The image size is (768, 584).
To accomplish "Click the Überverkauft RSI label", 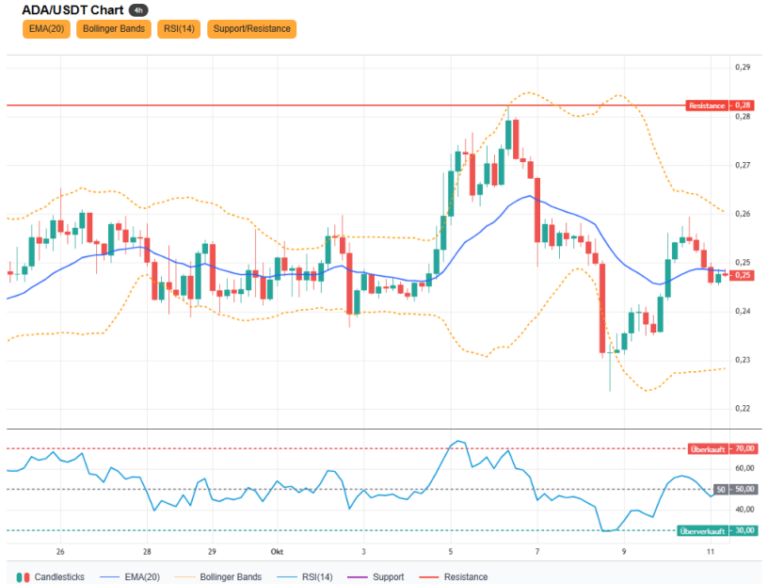I will coord(702,531).
